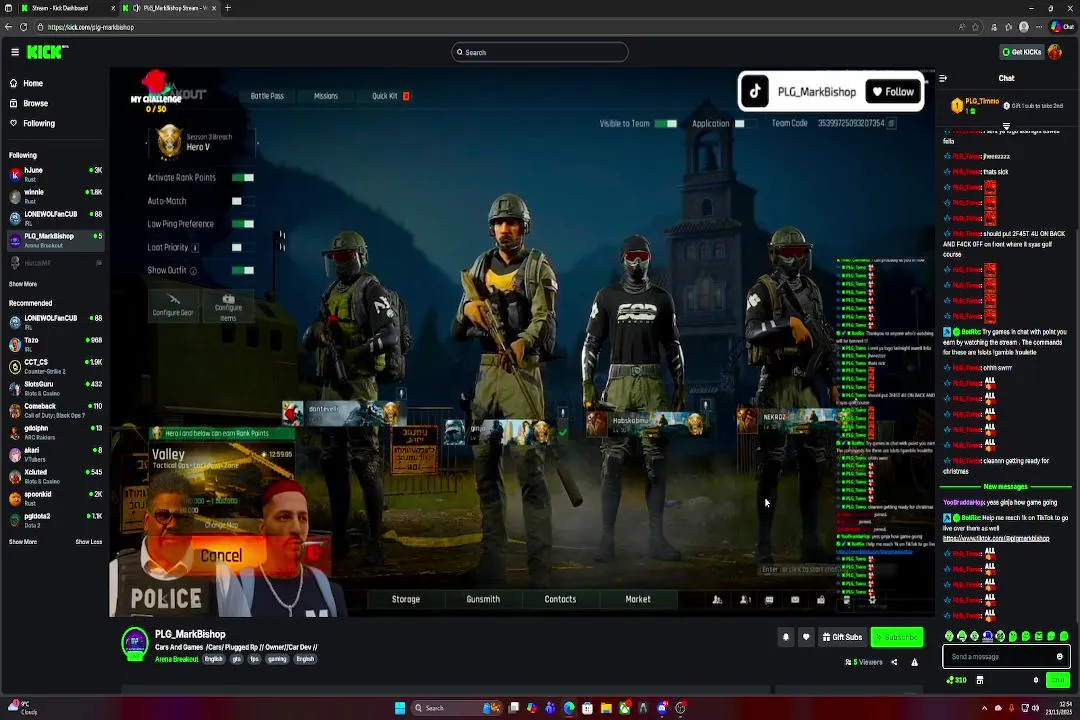1080x720 pixels.
Task: Open Windows Start menu
Action: pos(399,708)
